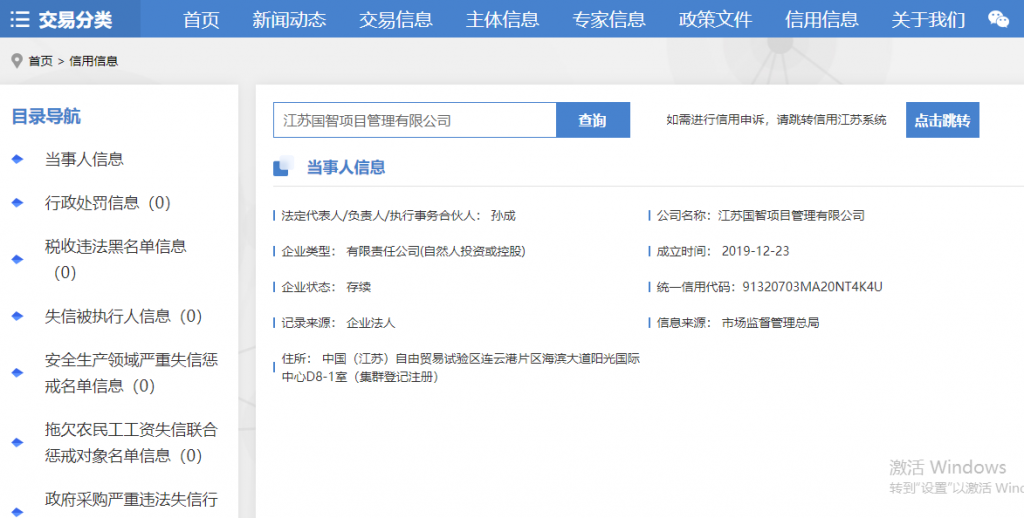Select 安全生产领域严重失信惩戒名单信息 in sidebar
This screenshot has height=518, width=1024.
(x=131, y=372)
